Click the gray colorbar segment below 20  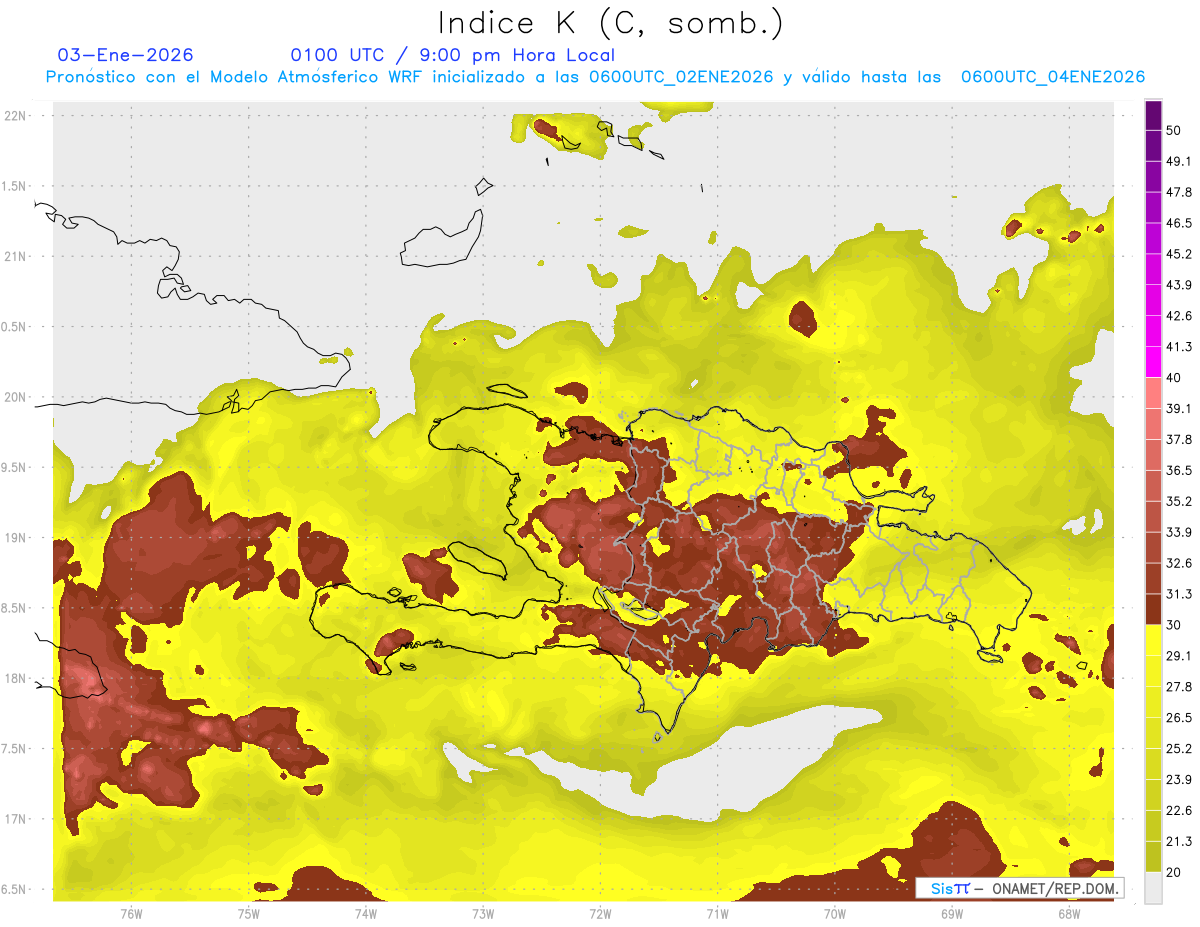tap(1153, 888)
